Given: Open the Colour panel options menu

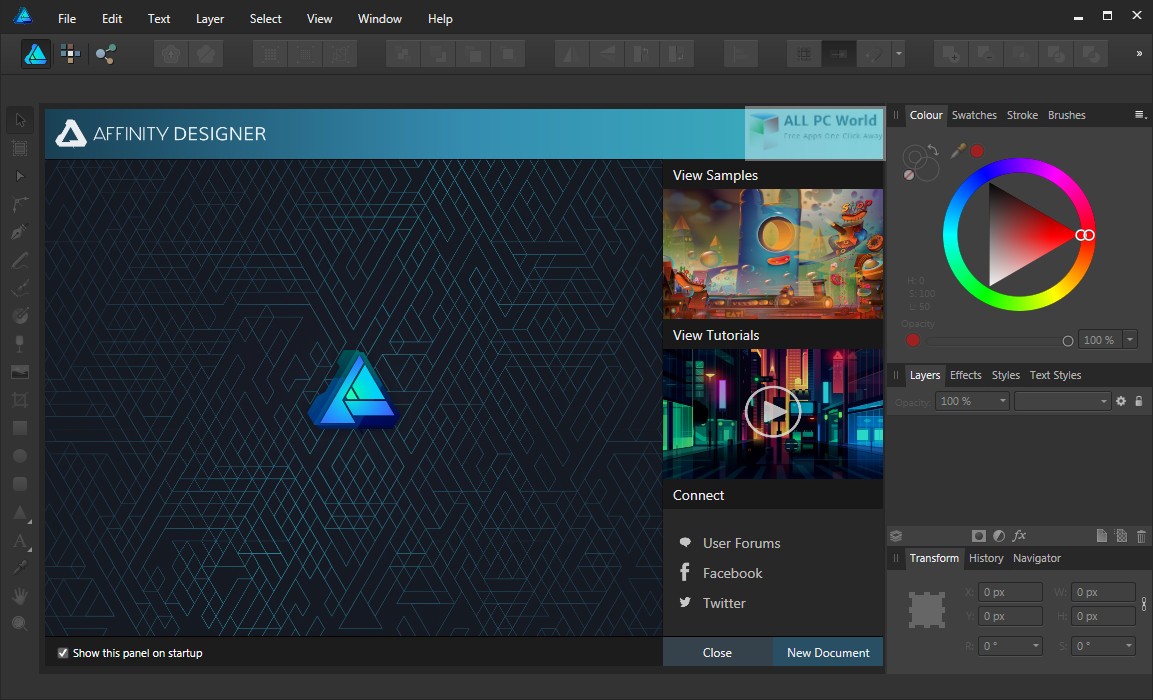Looking at the screenshot, I should point(1140,115).
